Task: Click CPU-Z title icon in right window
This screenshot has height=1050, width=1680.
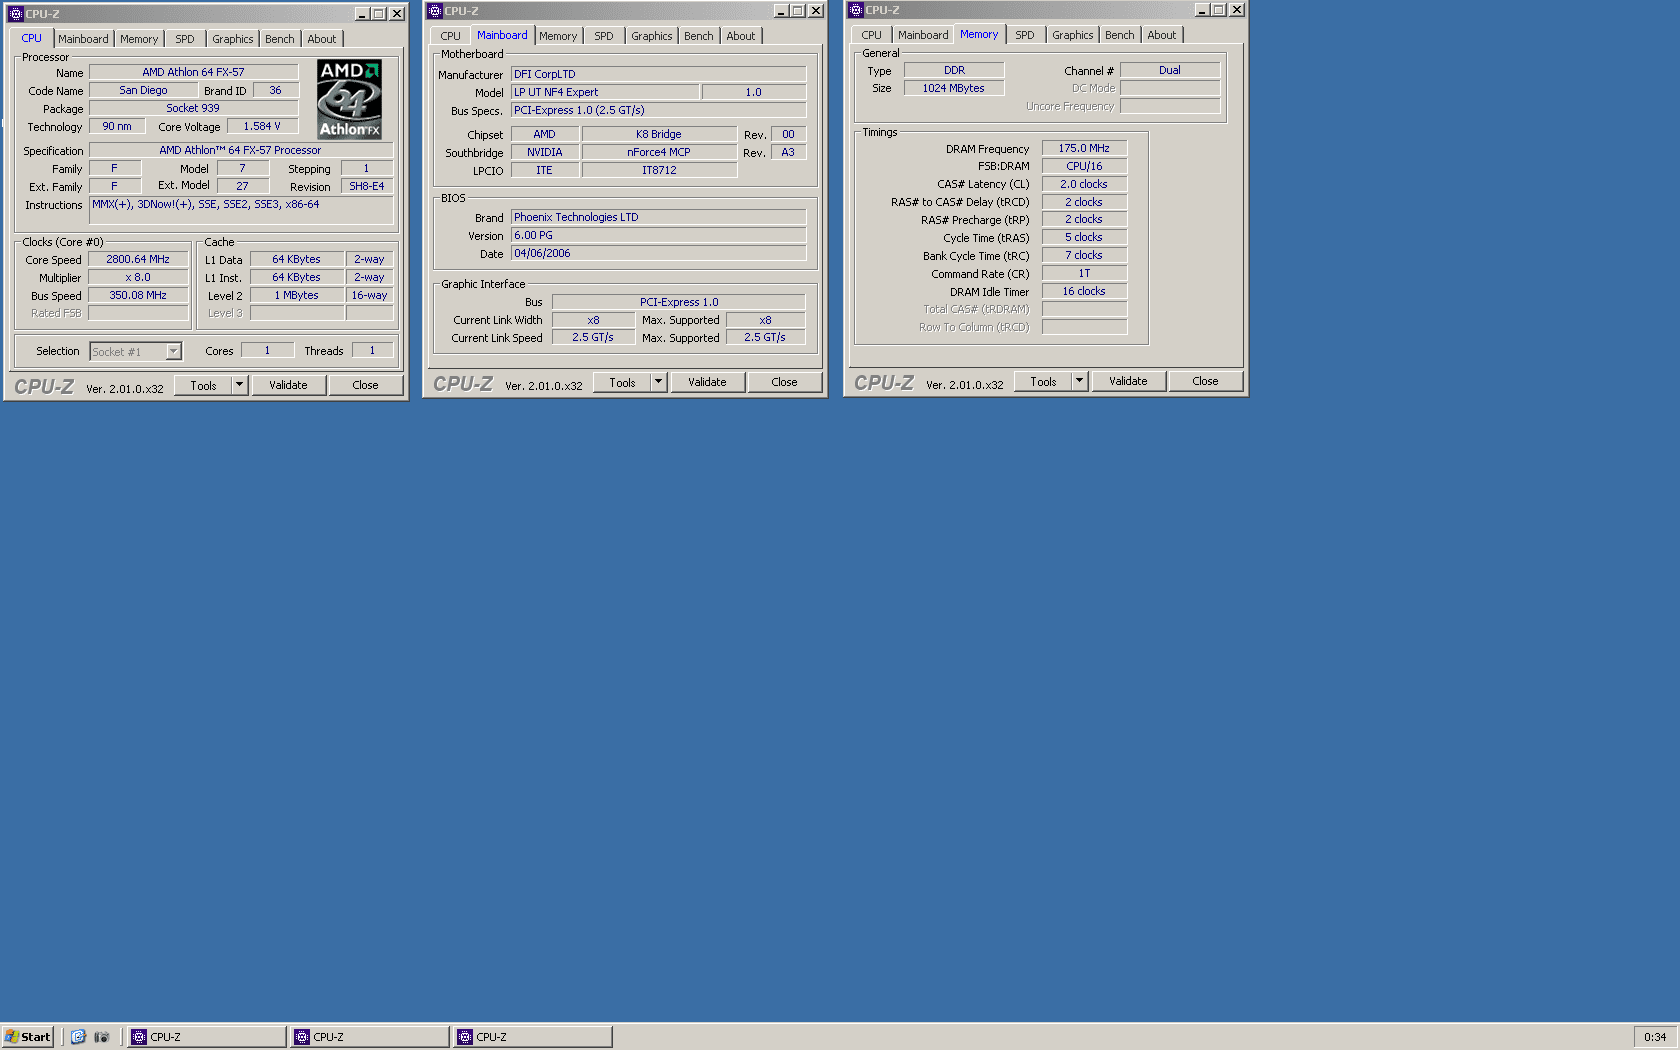Action: [x=855, y=10]
